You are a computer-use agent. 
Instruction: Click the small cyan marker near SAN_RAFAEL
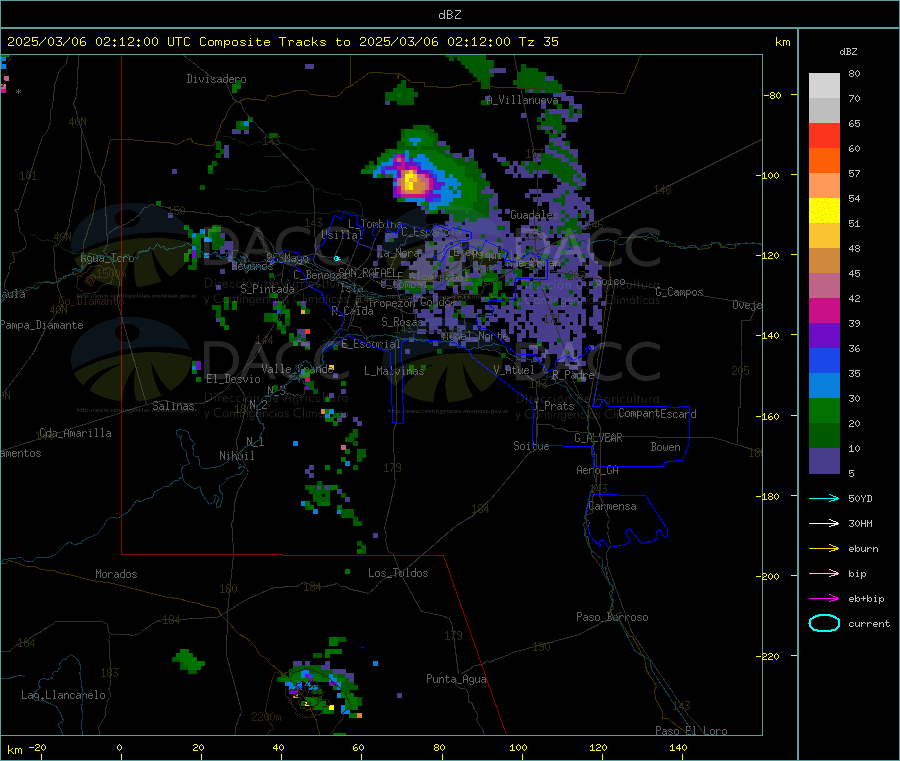[337, 258]
